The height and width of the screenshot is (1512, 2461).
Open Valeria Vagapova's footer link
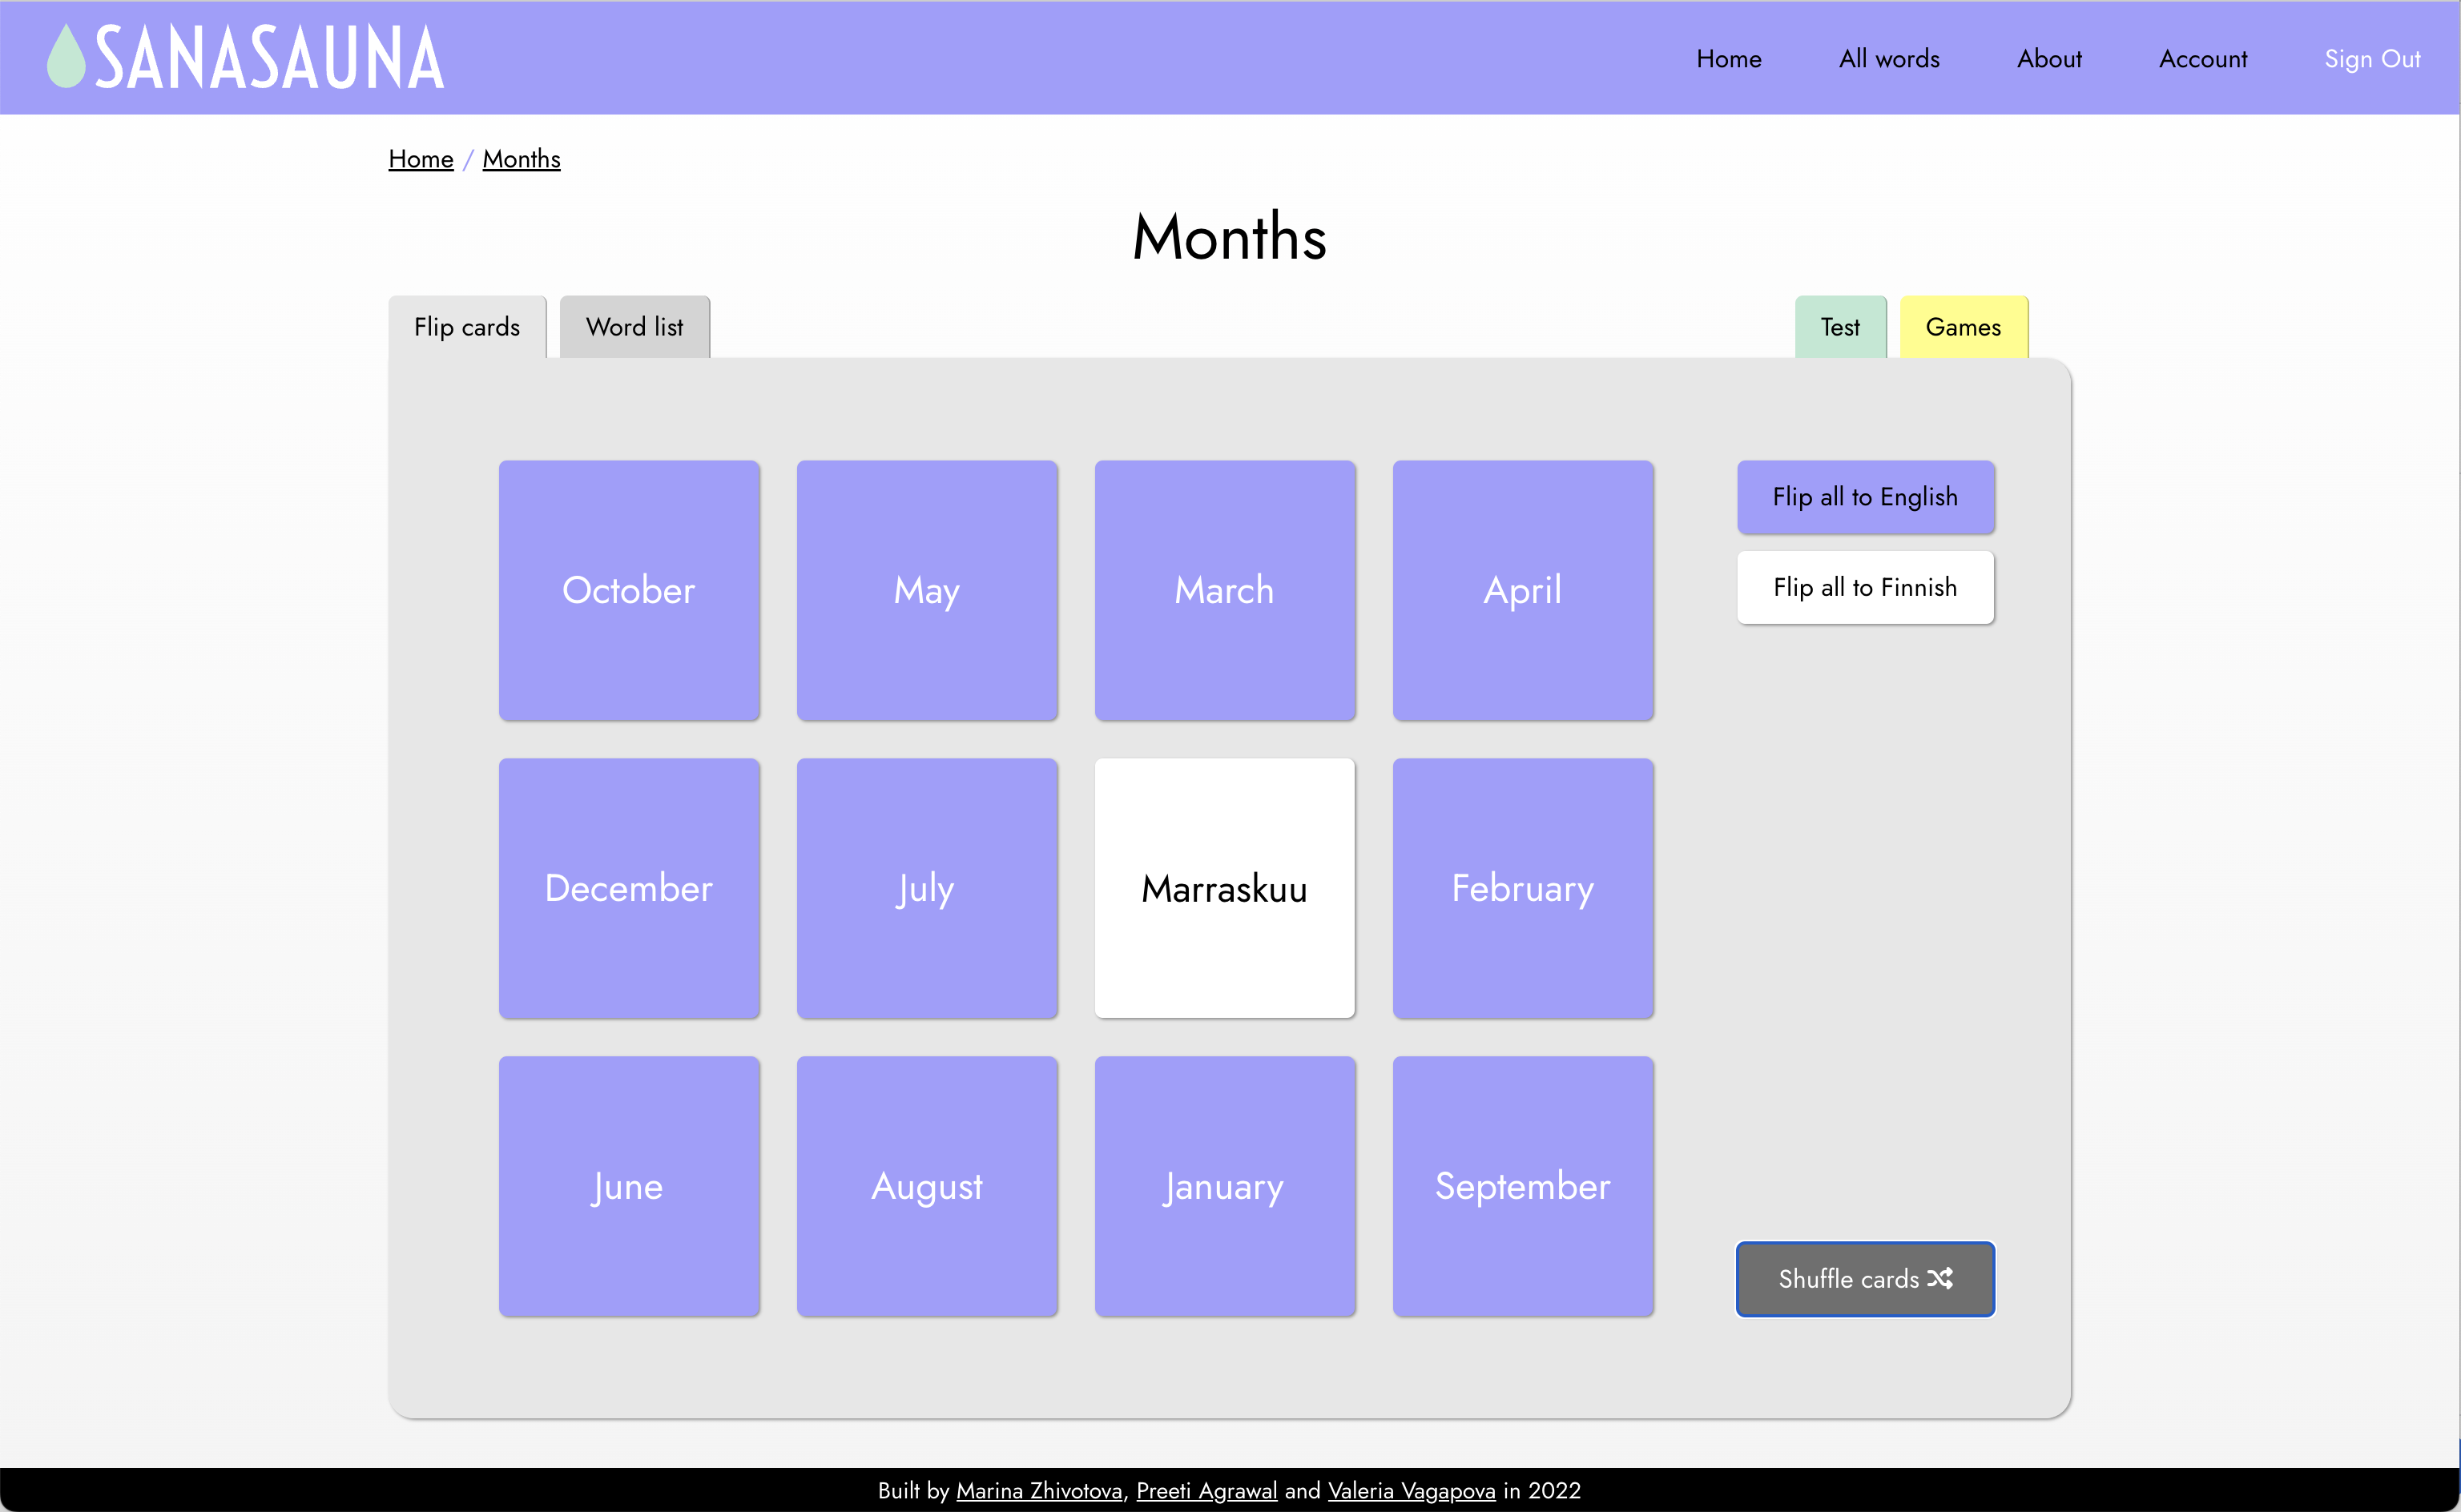(x=1411, y=1490)
